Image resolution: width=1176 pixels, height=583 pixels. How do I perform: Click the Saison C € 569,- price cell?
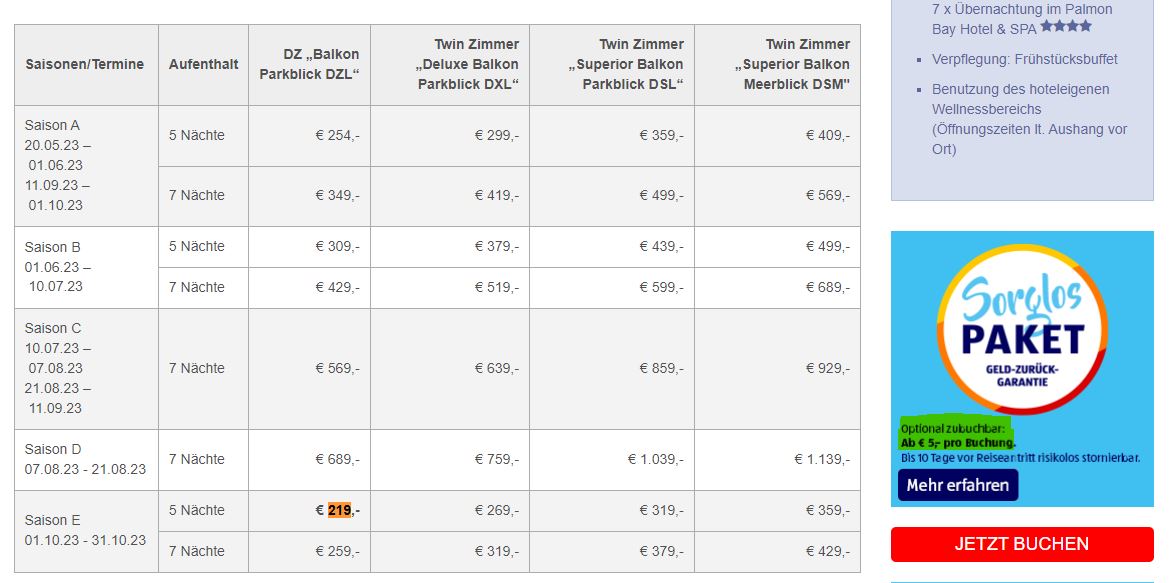point(310,368)
